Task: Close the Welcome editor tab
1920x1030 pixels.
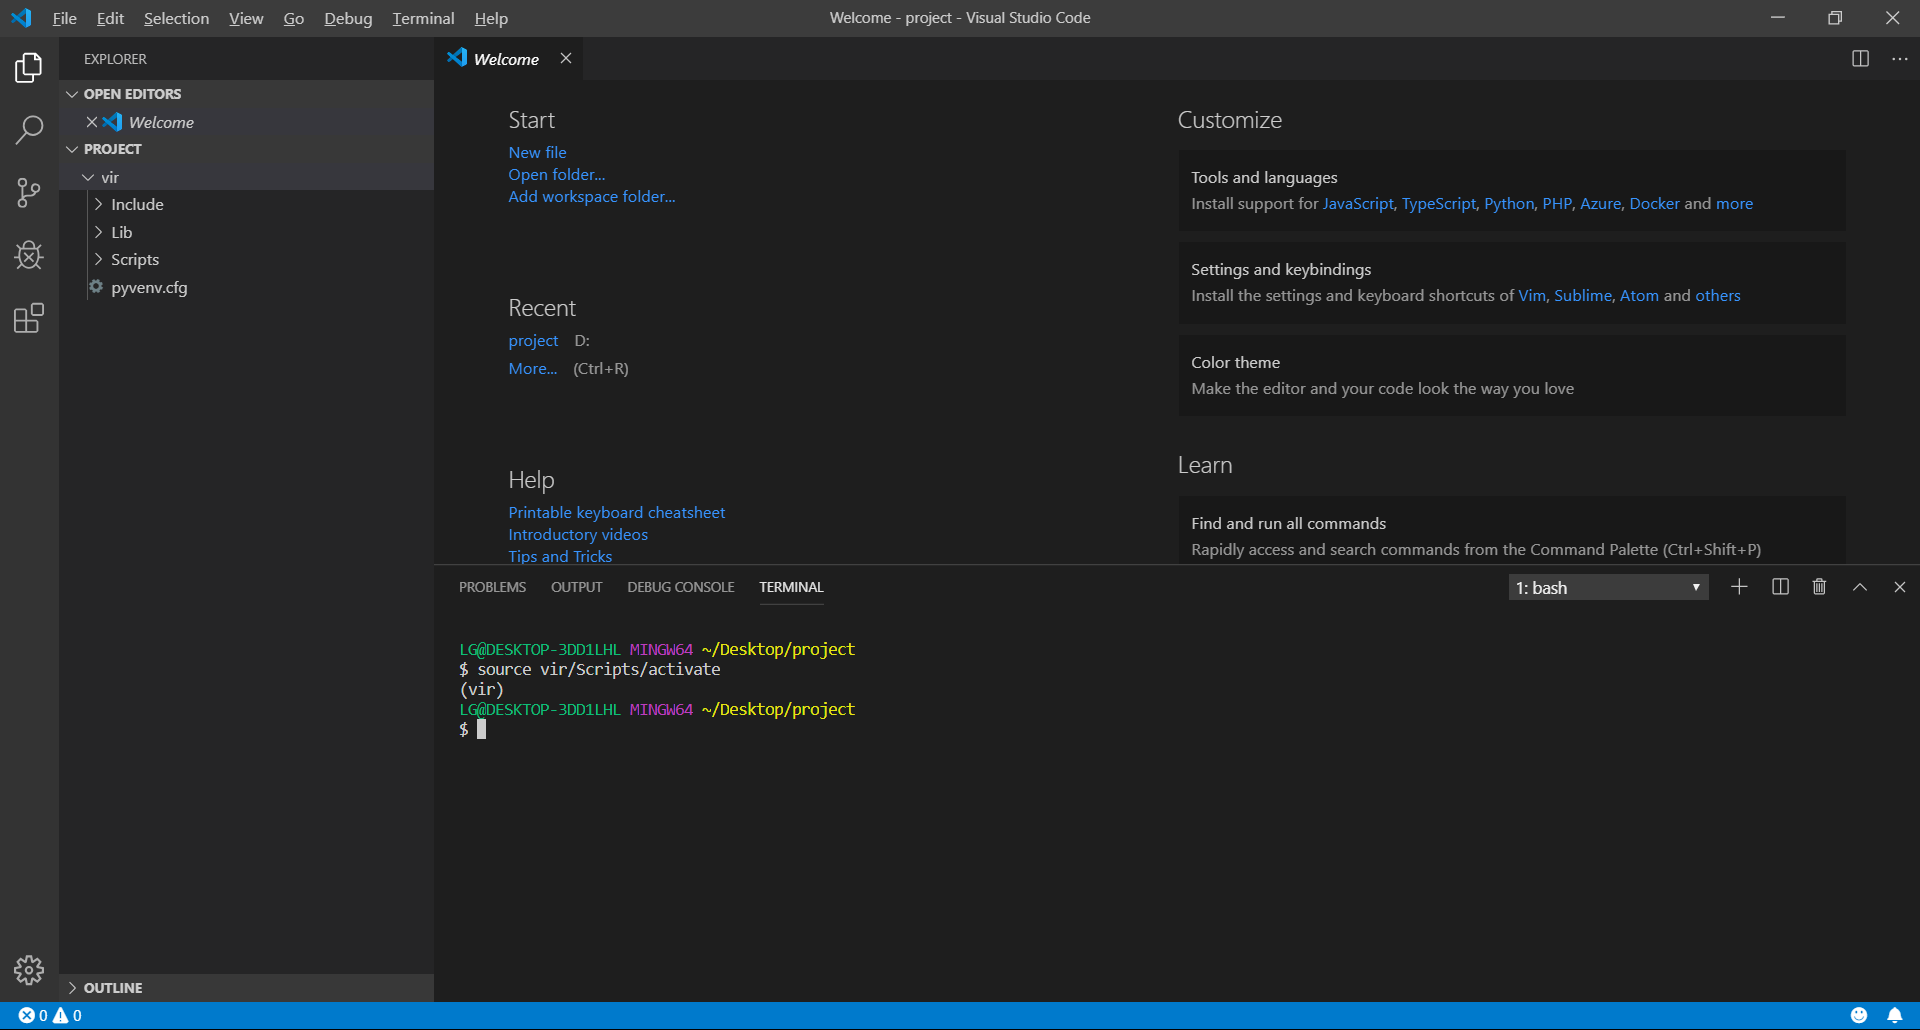Action: [x=566, y=58]
